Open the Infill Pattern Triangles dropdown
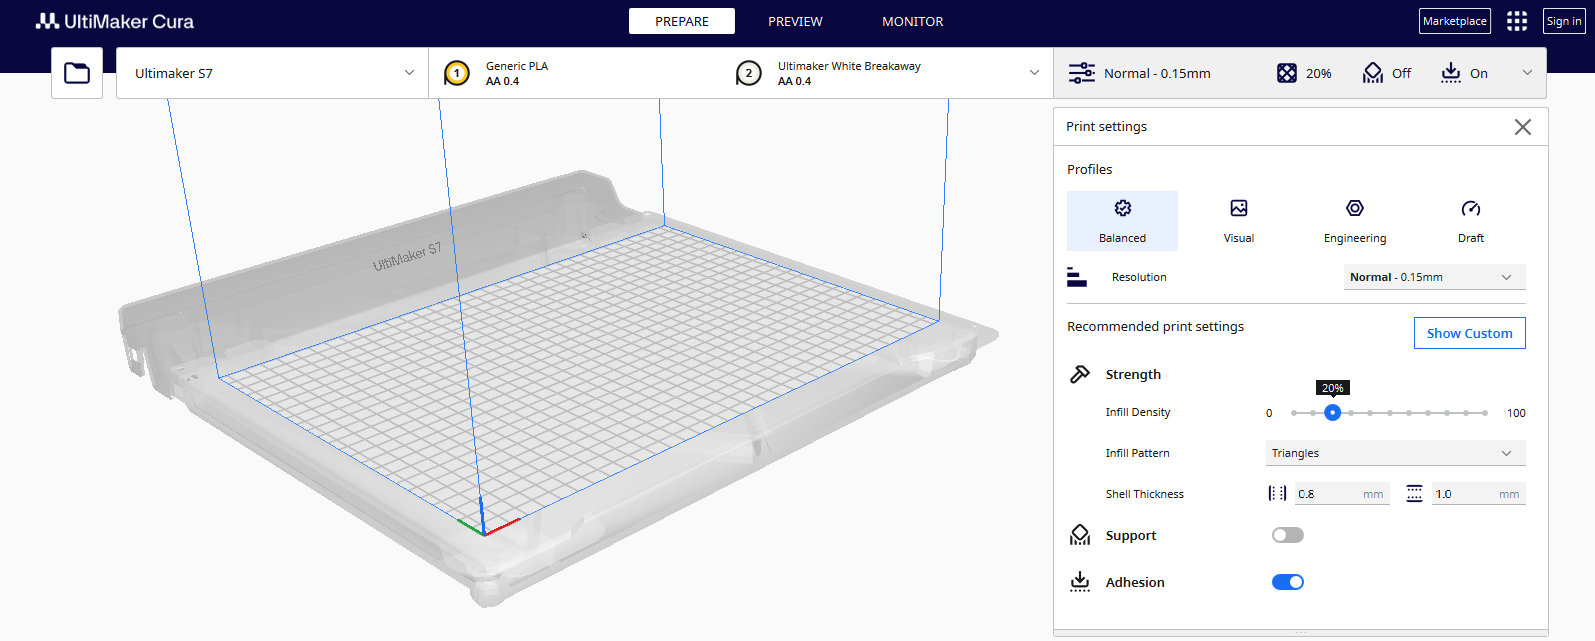Viewport: 1595px width, 641px height. coord(1396,453)
